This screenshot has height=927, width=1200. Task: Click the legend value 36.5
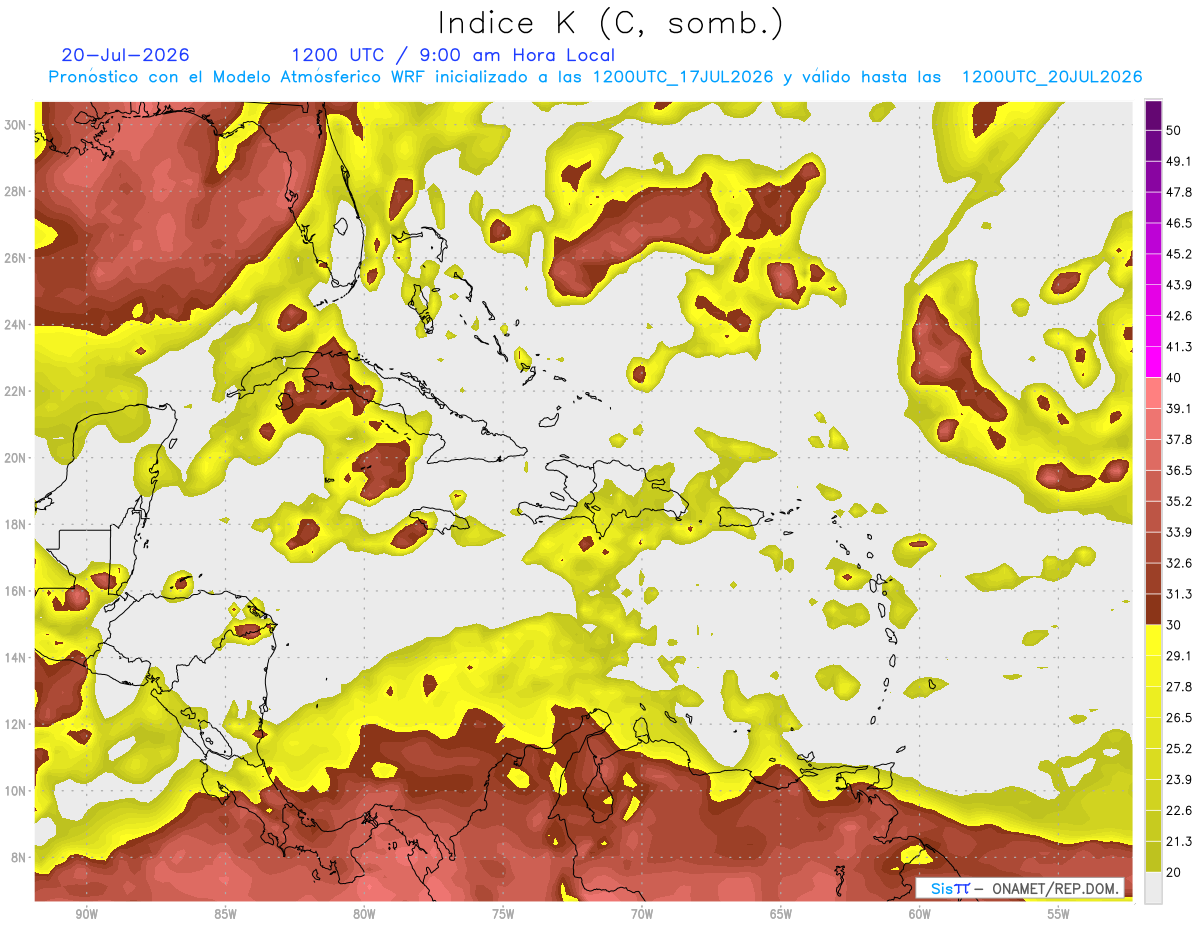point(1178,470)
